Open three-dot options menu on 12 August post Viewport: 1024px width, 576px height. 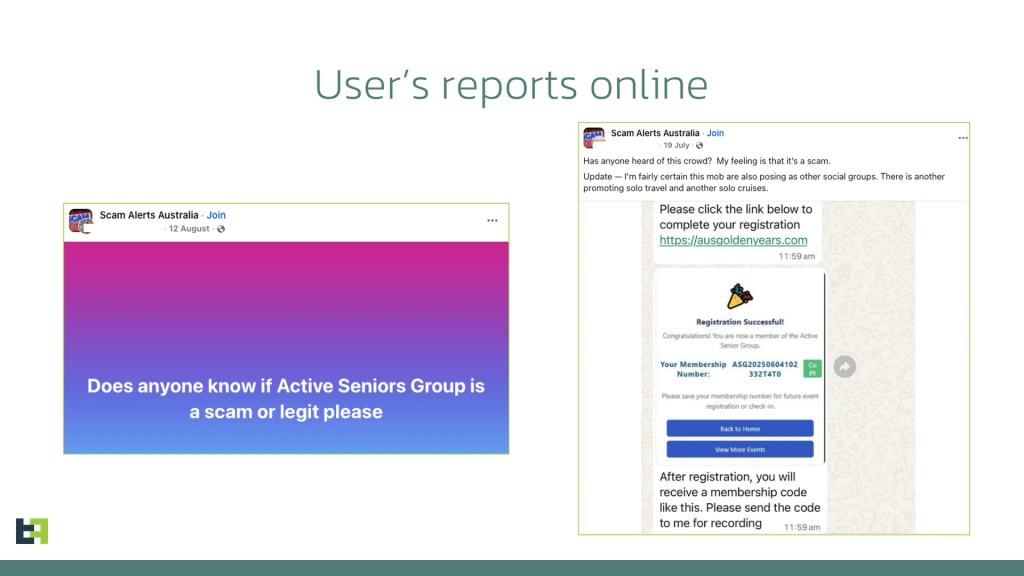(492, 220)
